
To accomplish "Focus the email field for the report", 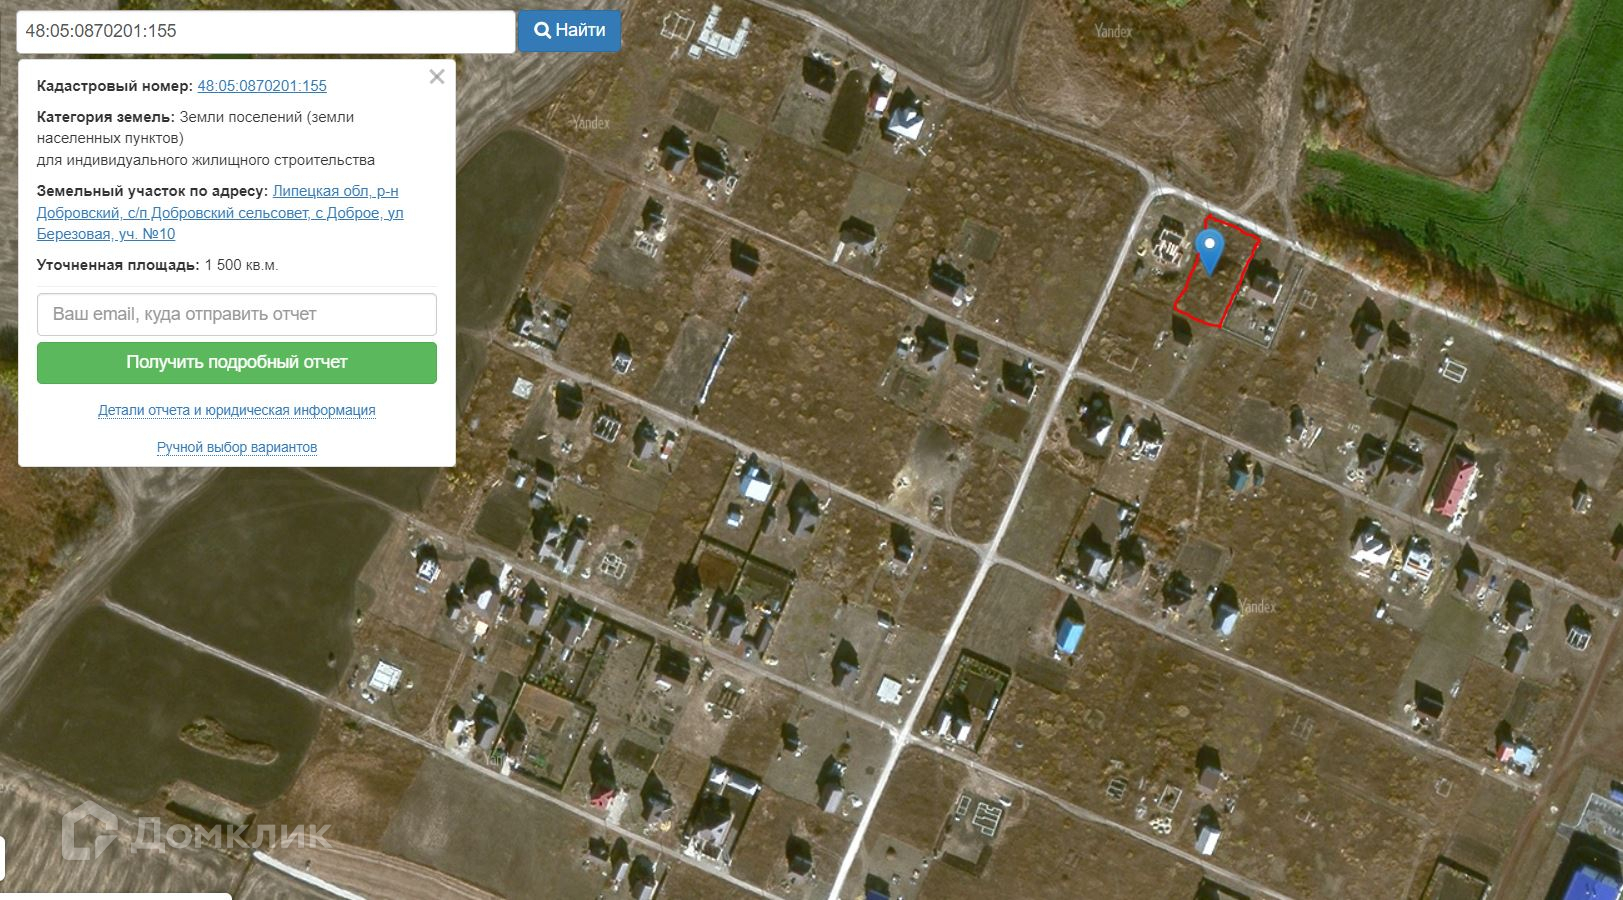I will [x=237, y=314].
